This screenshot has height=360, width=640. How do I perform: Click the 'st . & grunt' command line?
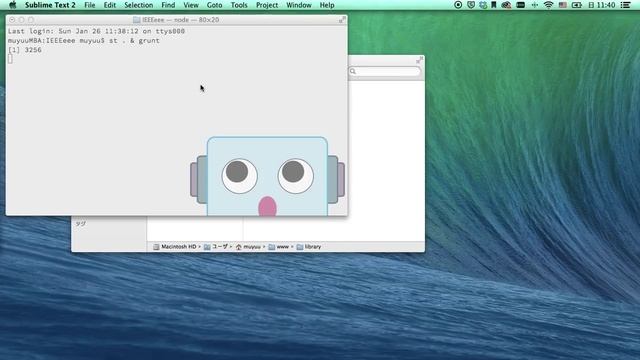coord(134,40)
